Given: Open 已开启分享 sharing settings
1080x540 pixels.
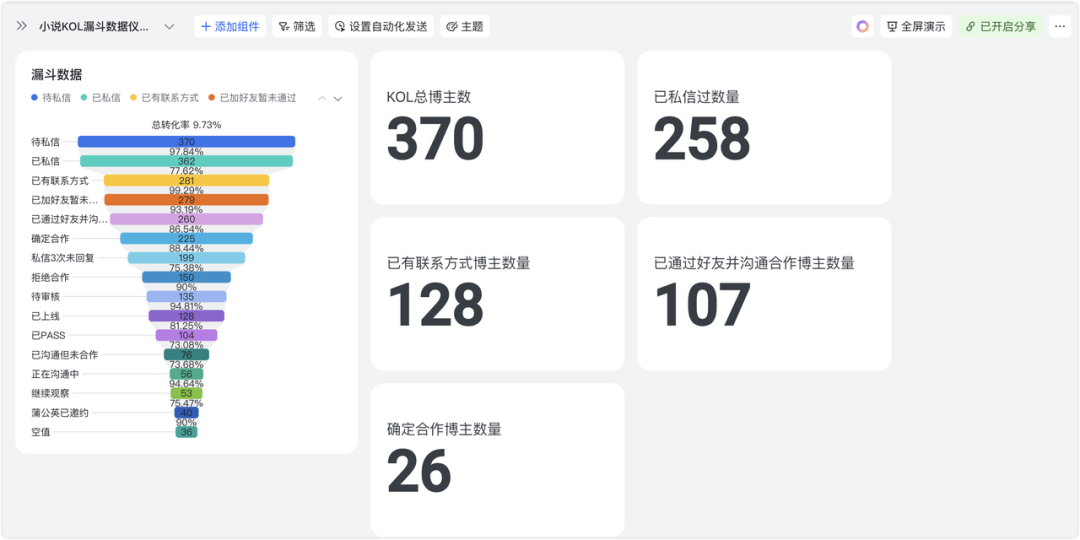Looking at the screenshot, I should click(x=1000, y=27).
